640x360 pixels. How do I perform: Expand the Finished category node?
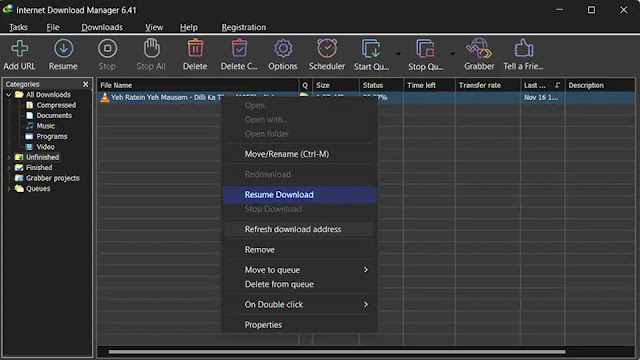pyautogui.click(x=9, y=168)
